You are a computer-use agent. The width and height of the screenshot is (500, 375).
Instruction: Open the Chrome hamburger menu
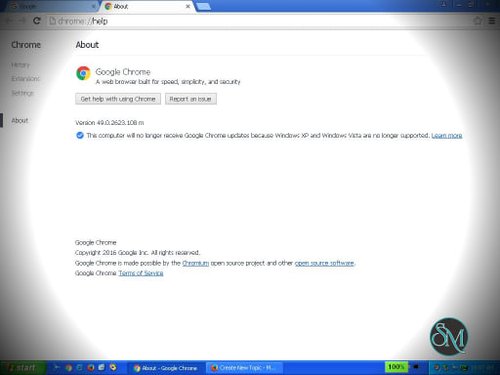492,21
